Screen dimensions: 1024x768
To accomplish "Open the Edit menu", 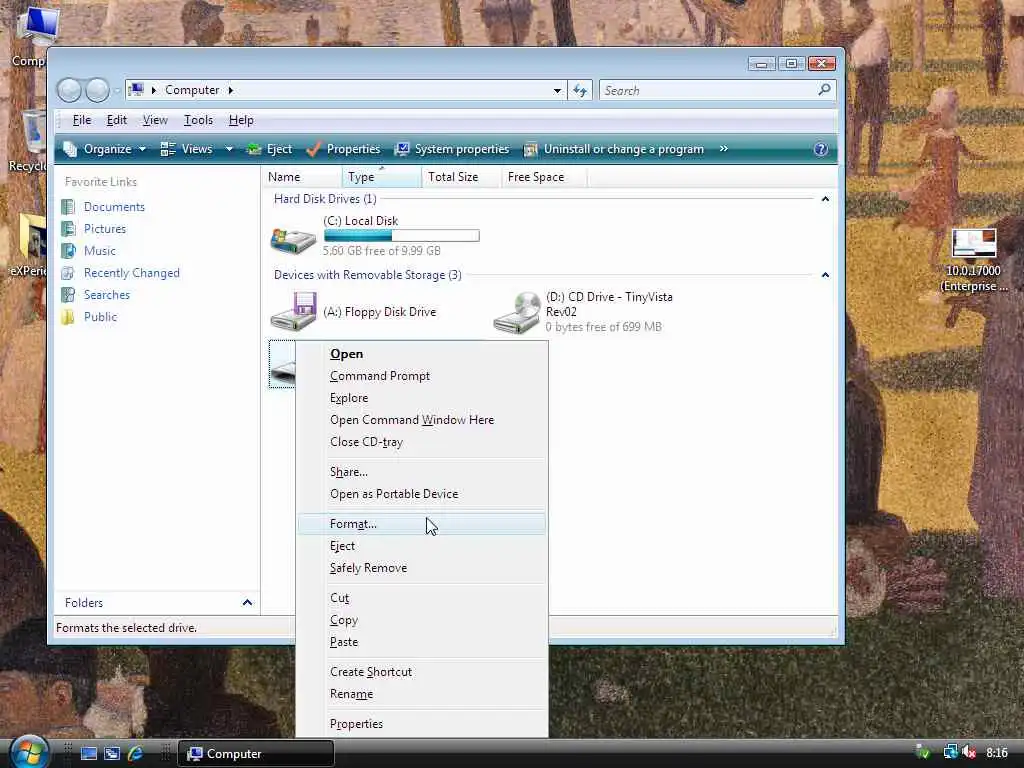I will [x=117, y=120].
